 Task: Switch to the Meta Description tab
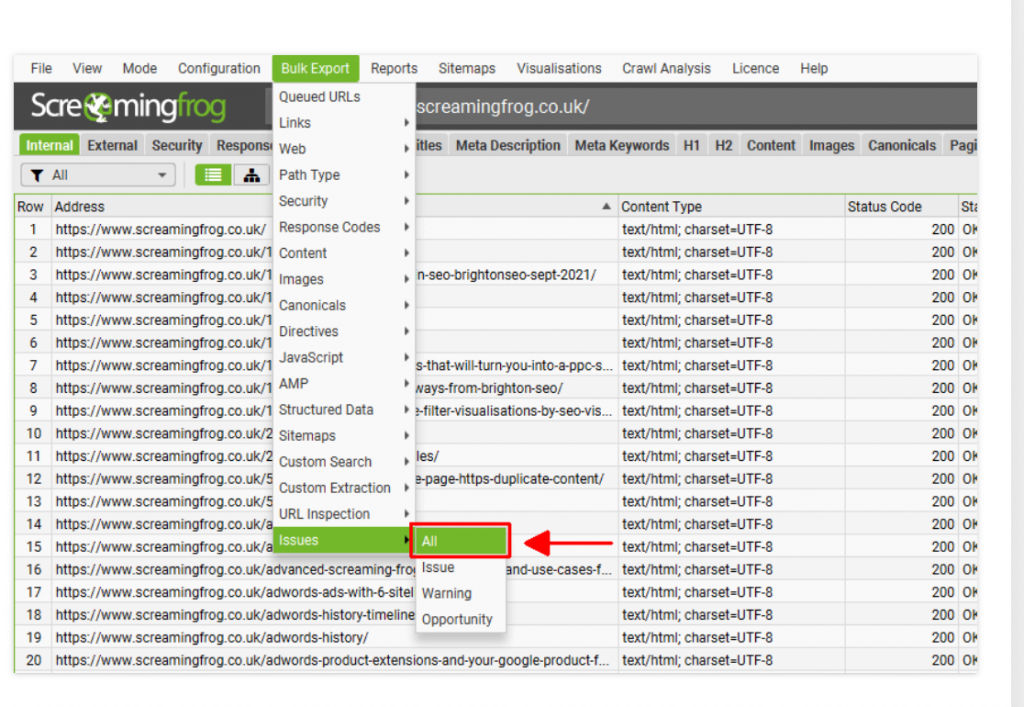click(x=508, y=144)
